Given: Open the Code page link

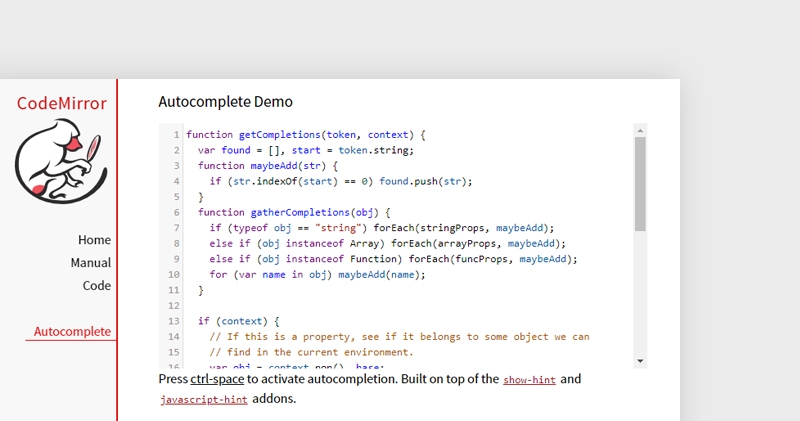Looking at the screenshot, I should coord(97,286).
